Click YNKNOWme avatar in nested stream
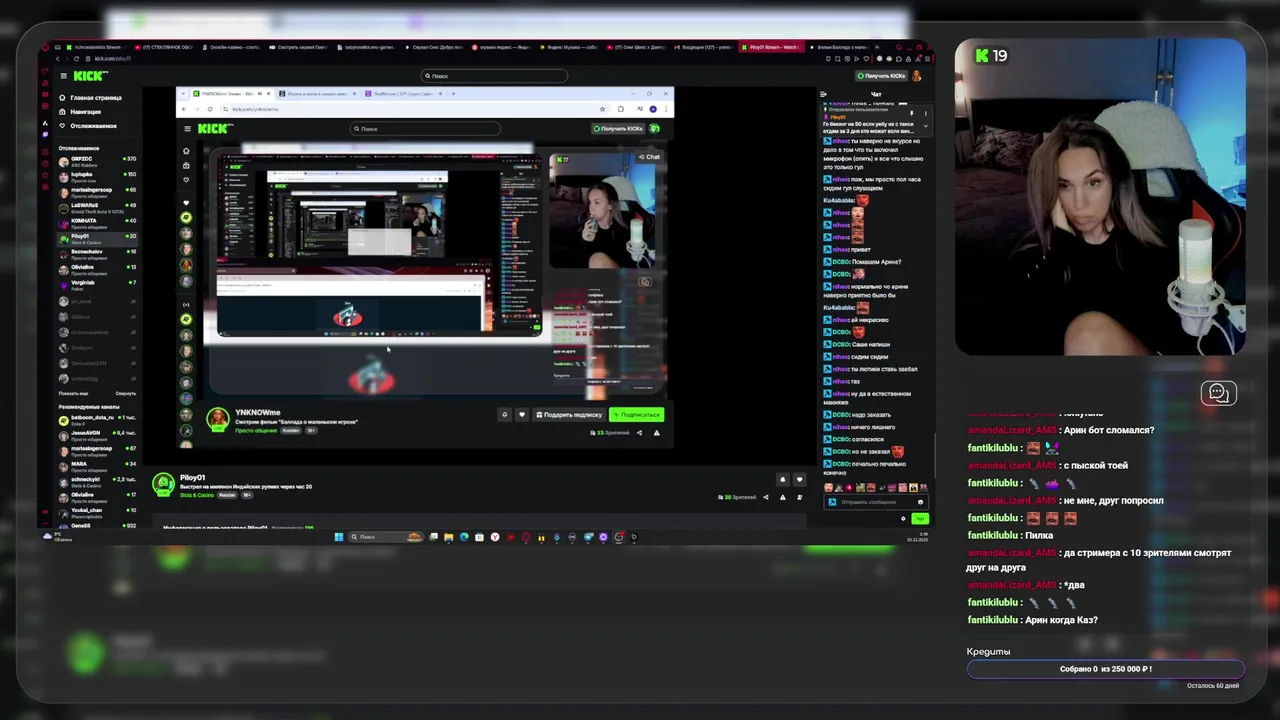 point(217,419)
